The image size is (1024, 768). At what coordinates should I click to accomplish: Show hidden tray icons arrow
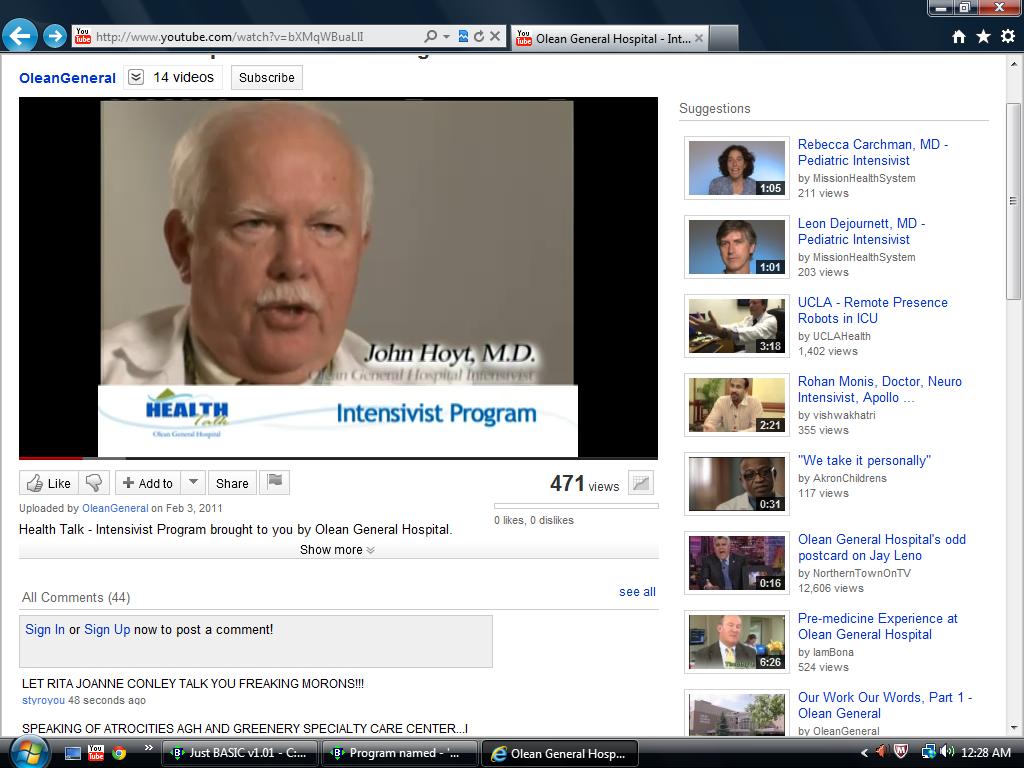click(864, 753)
